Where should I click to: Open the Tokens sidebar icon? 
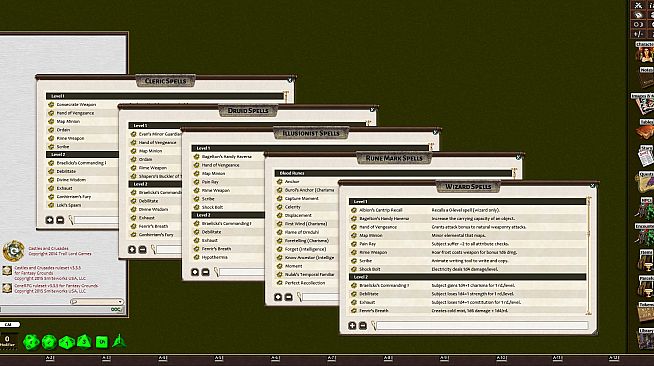click(646, 312)
